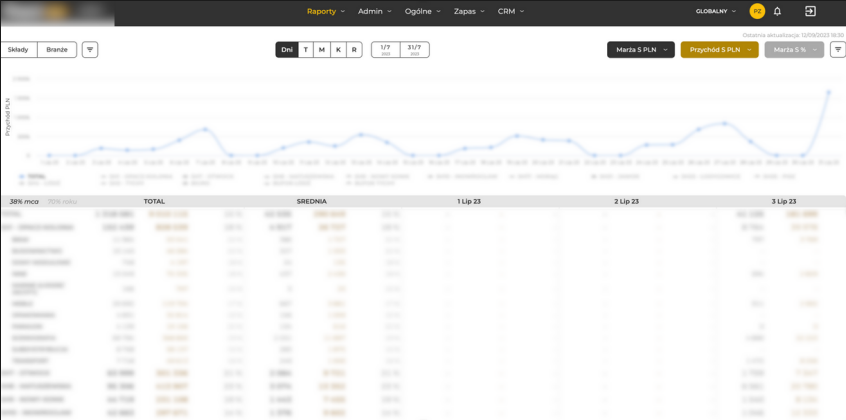The height and width of the screenshot is (420, 846).
Task: Switch granularity to T (weekly)
Action: coord(306,49)
